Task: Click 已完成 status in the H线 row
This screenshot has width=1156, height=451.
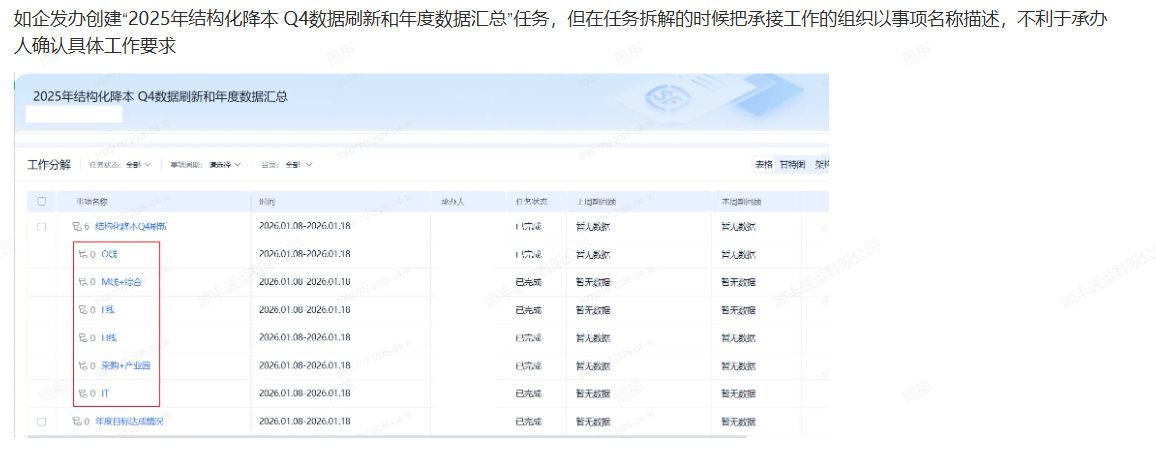Action: pyautogui.click(x=528, y=338)
